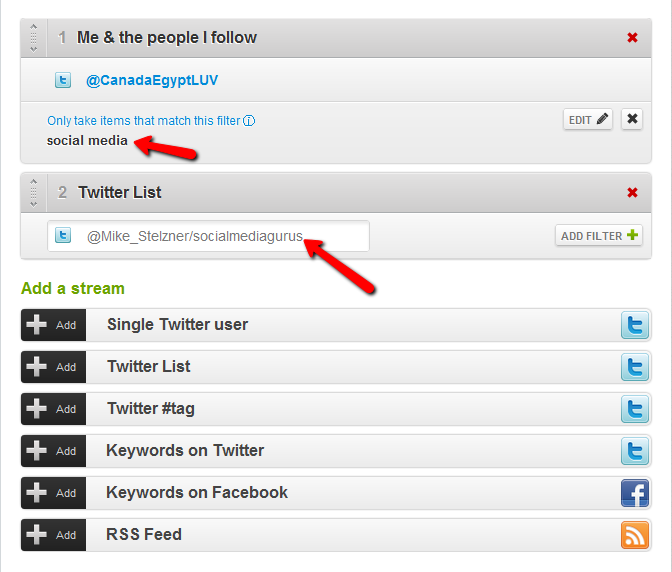Open the @CanadaEgyptLUV account link
Screen dimensions: 672x572
tap(152, 80)
